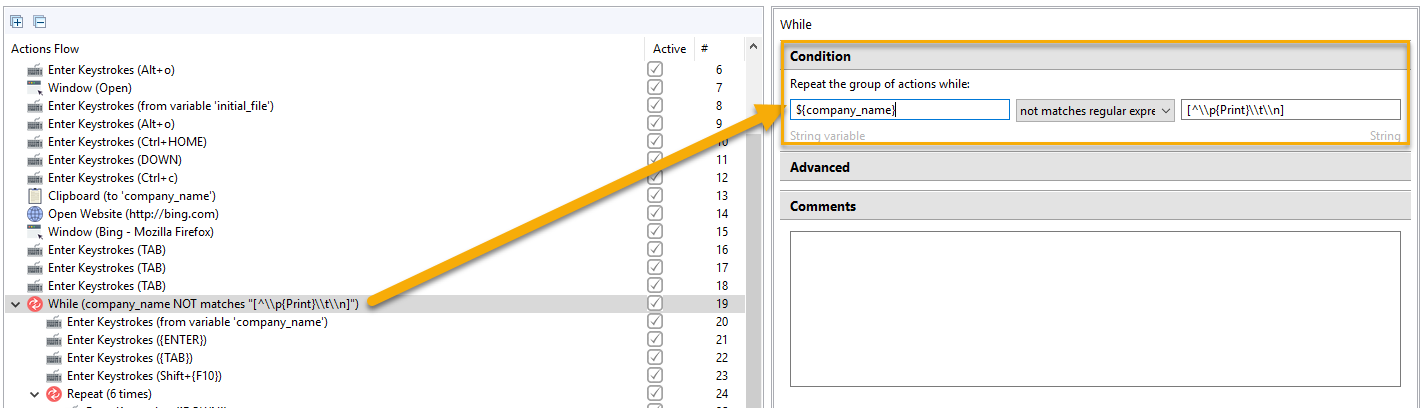Select the Clipboard action icon
Image resolution: width=1427 pixels, height=408 pixels.
point(35,196)
